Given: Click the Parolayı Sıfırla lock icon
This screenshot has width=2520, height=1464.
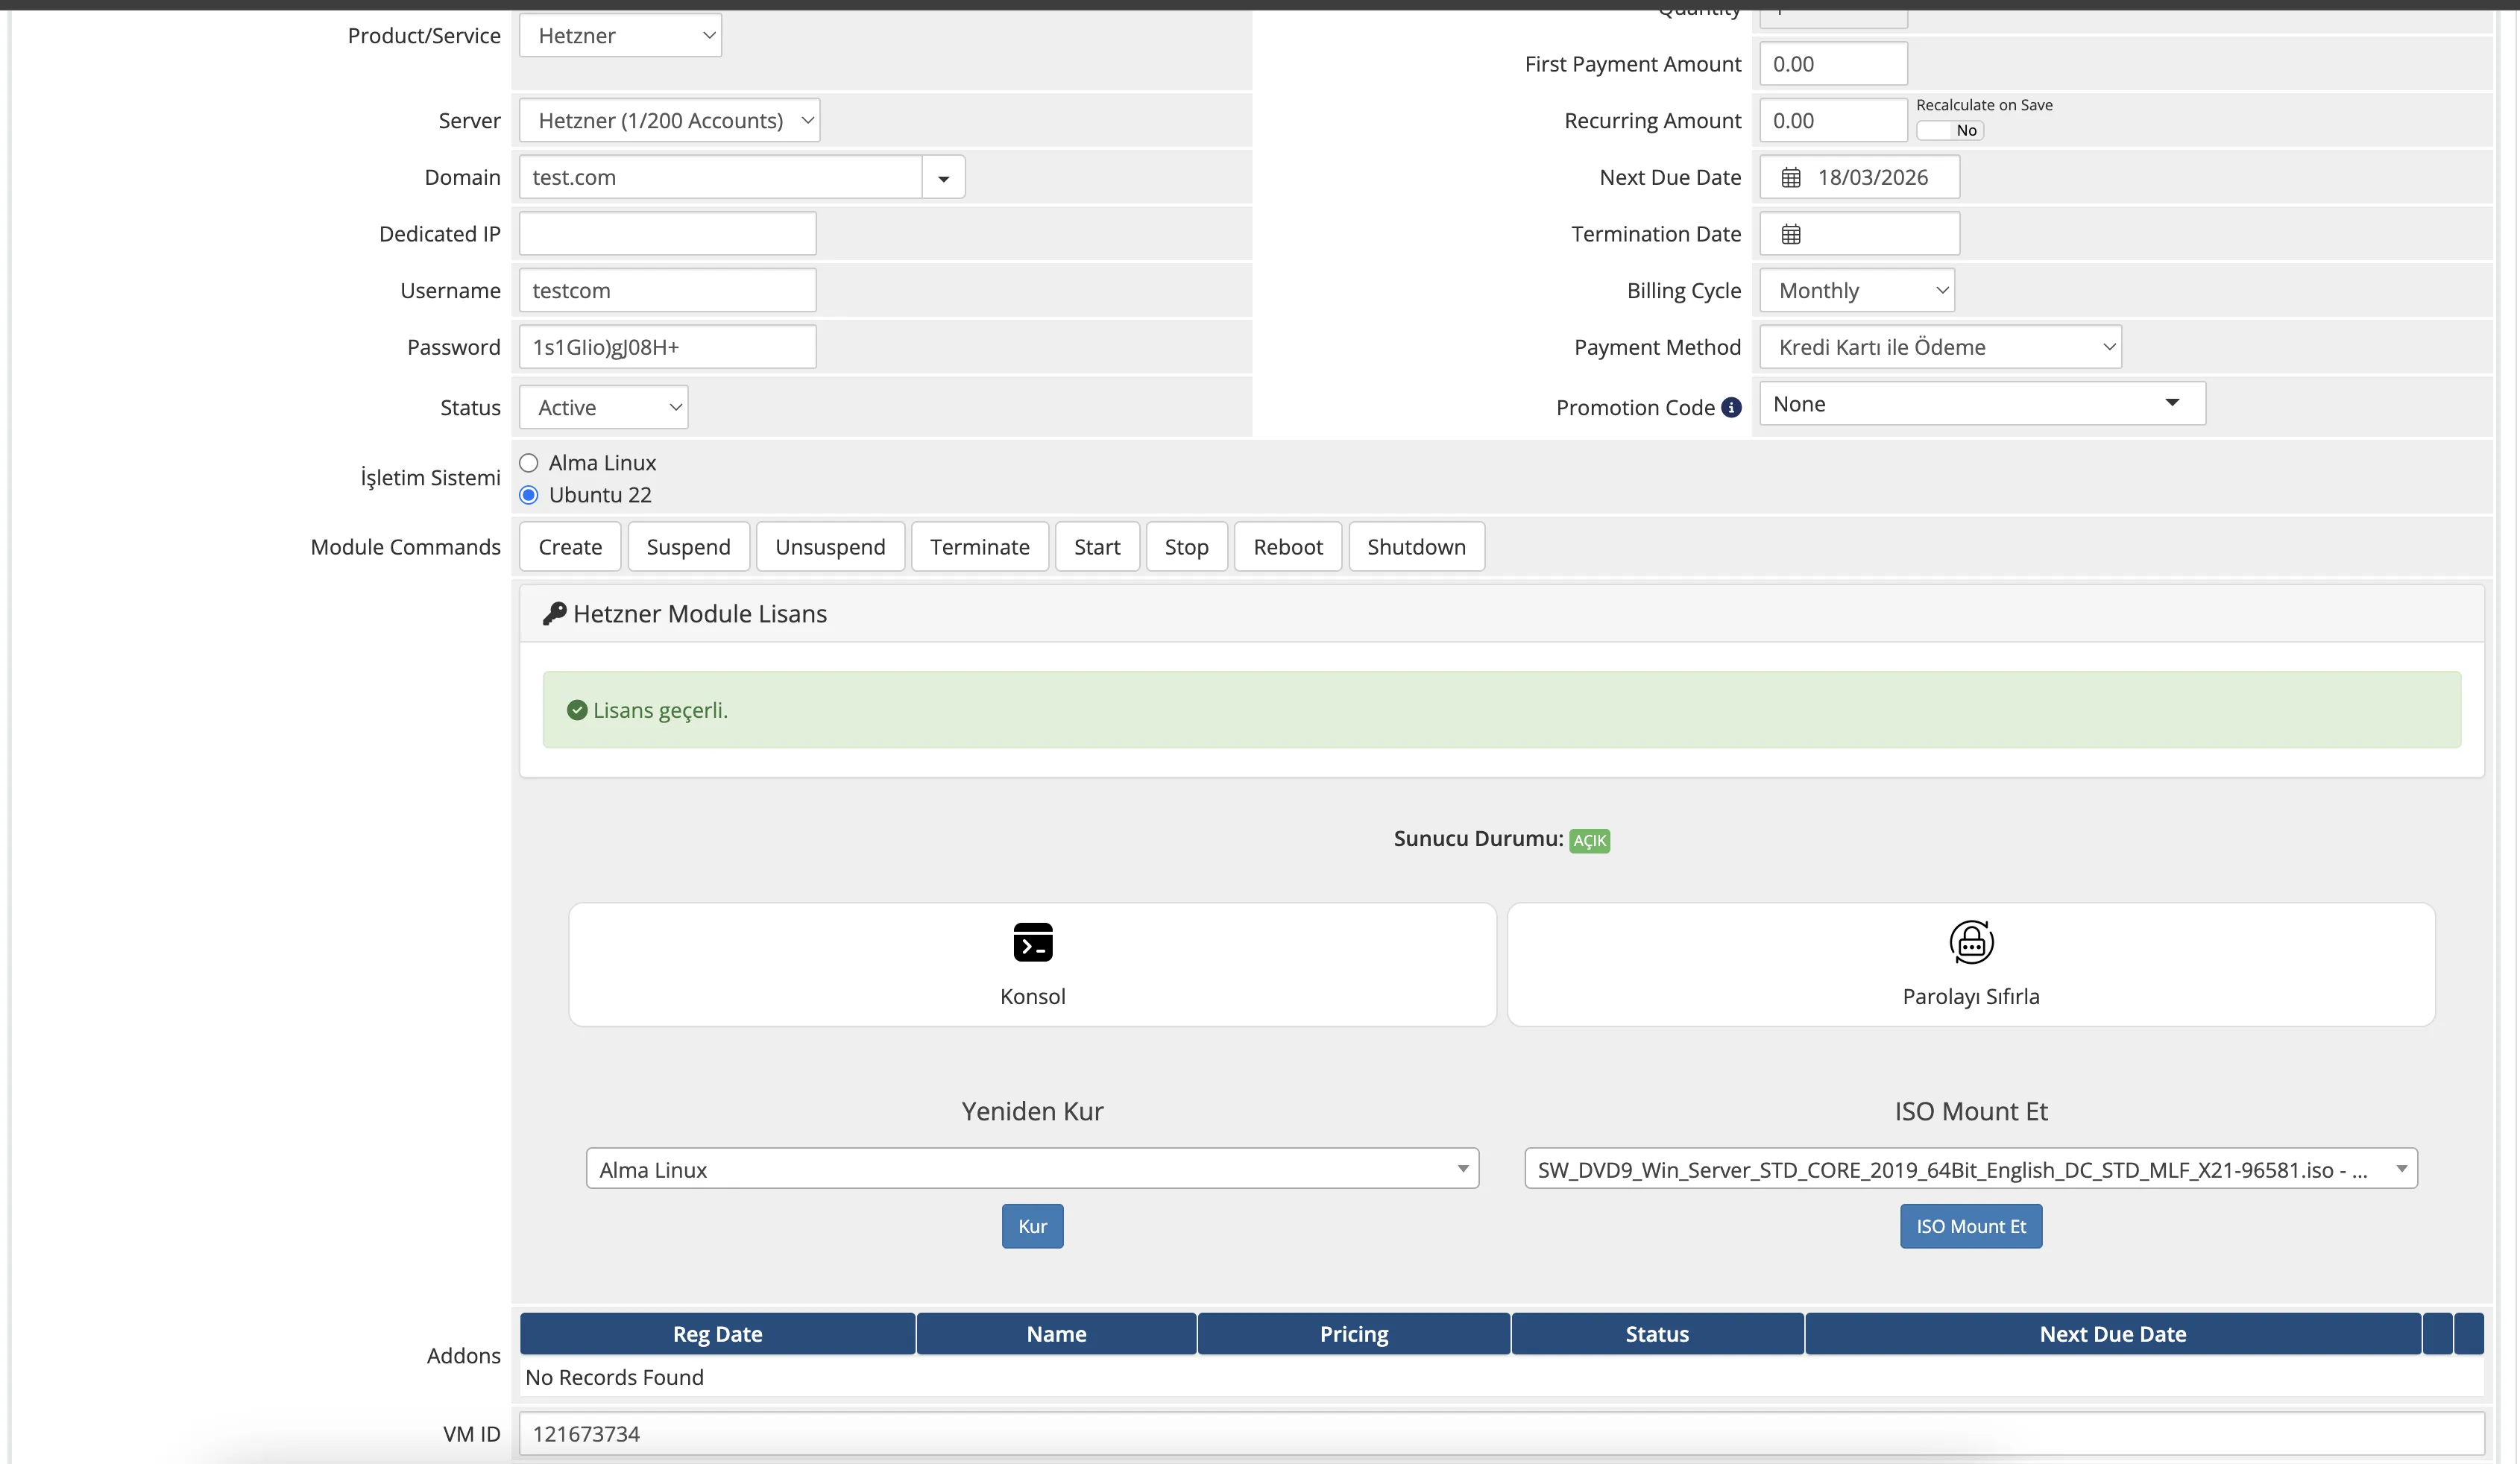Looking at the screenshot, I should click(x=1971, y=942).
